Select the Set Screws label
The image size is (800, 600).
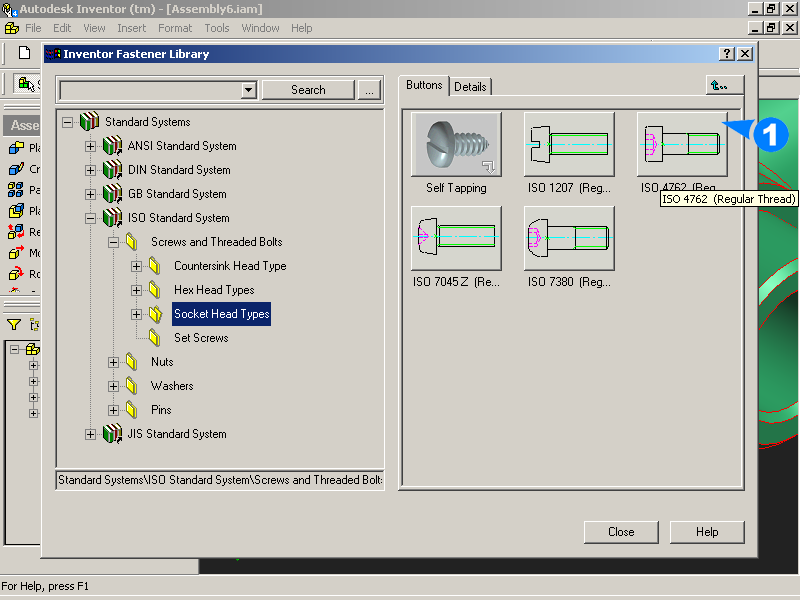(x=201, y=338)
